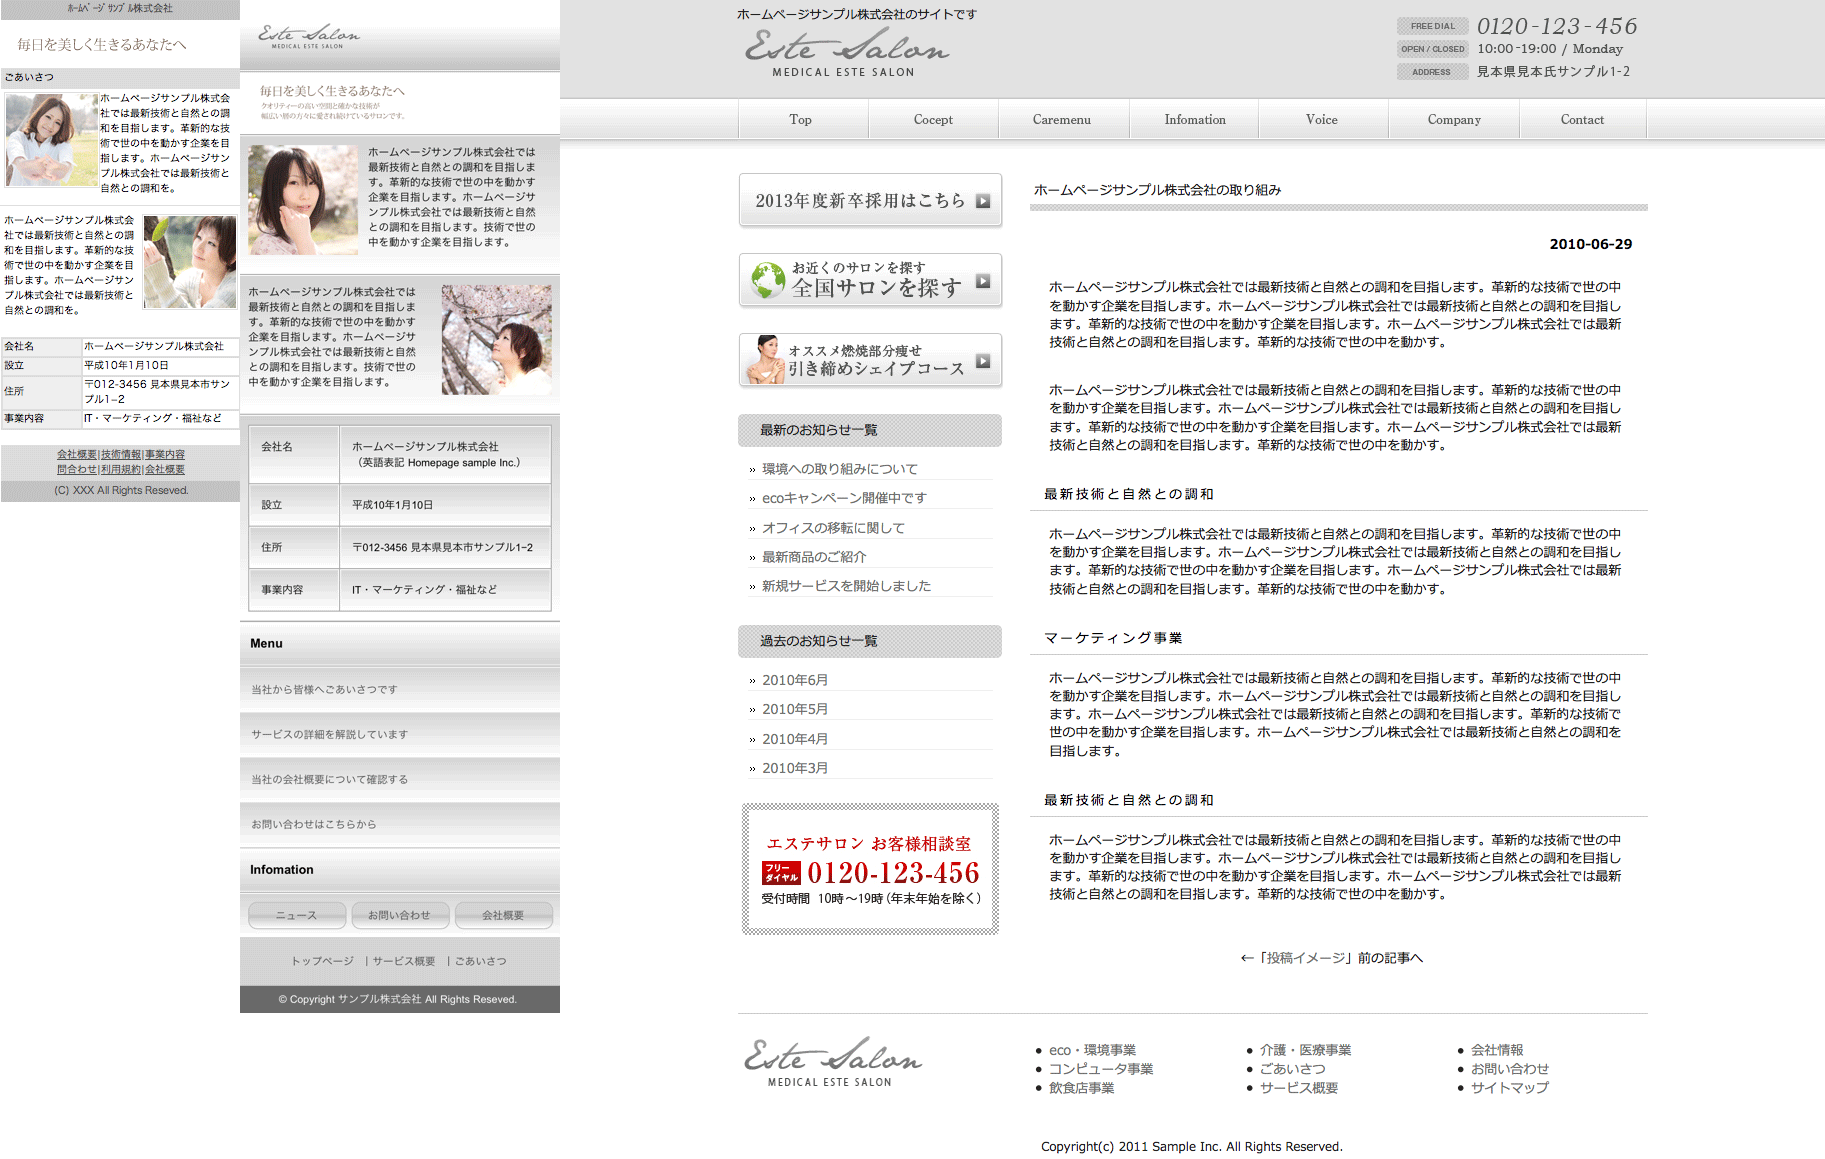Click the small Este Salon logo in mobile preview
Viewport: 1825px width, 1159px height.
(308, 37)
